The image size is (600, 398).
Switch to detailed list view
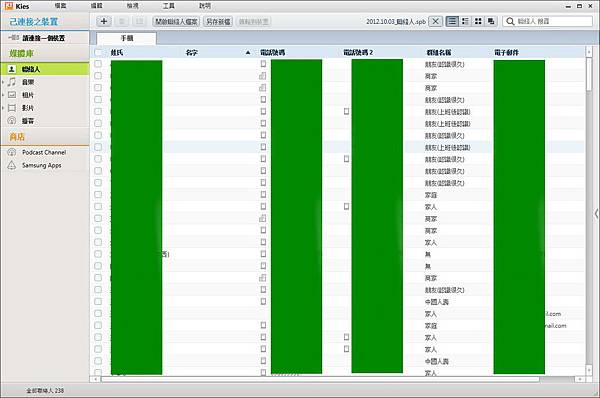(465, 21)
